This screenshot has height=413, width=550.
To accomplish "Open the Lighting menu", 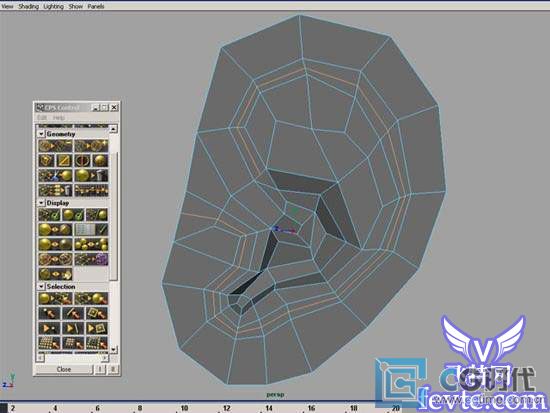I will (53, 6).
